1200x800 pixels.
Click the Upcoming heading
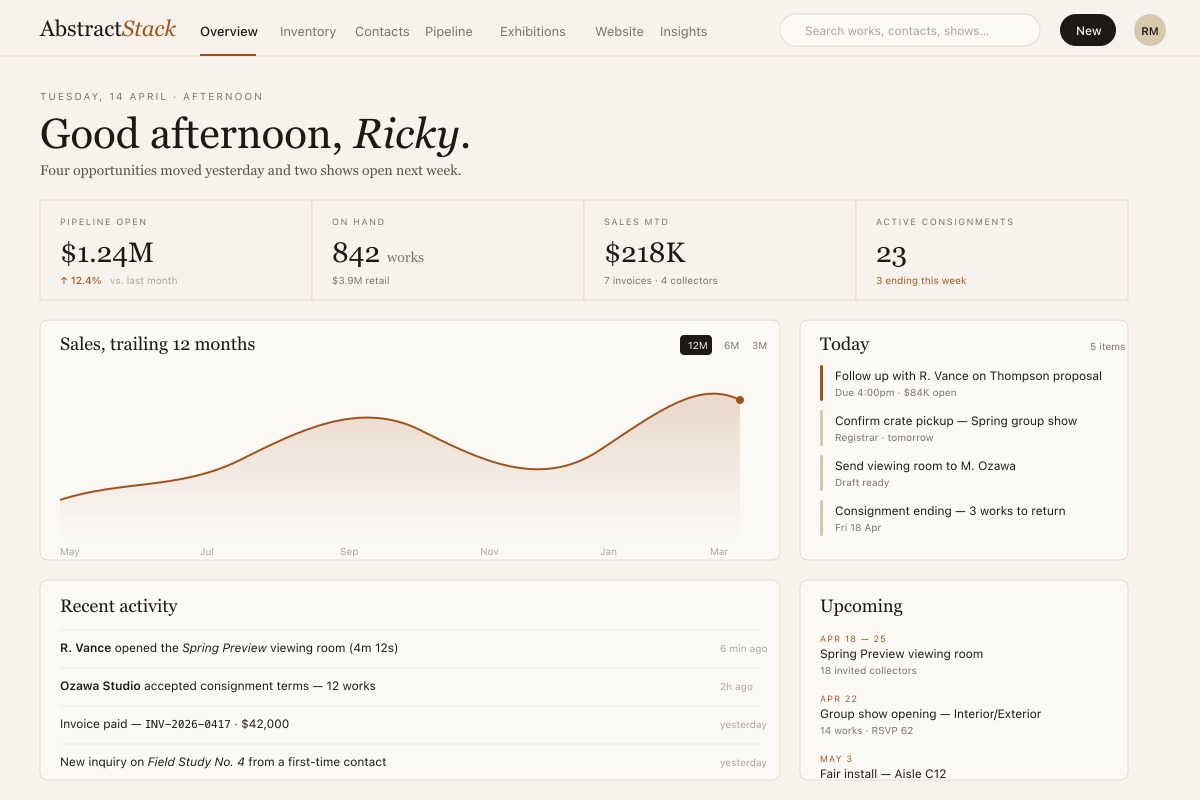coord(861,606)
